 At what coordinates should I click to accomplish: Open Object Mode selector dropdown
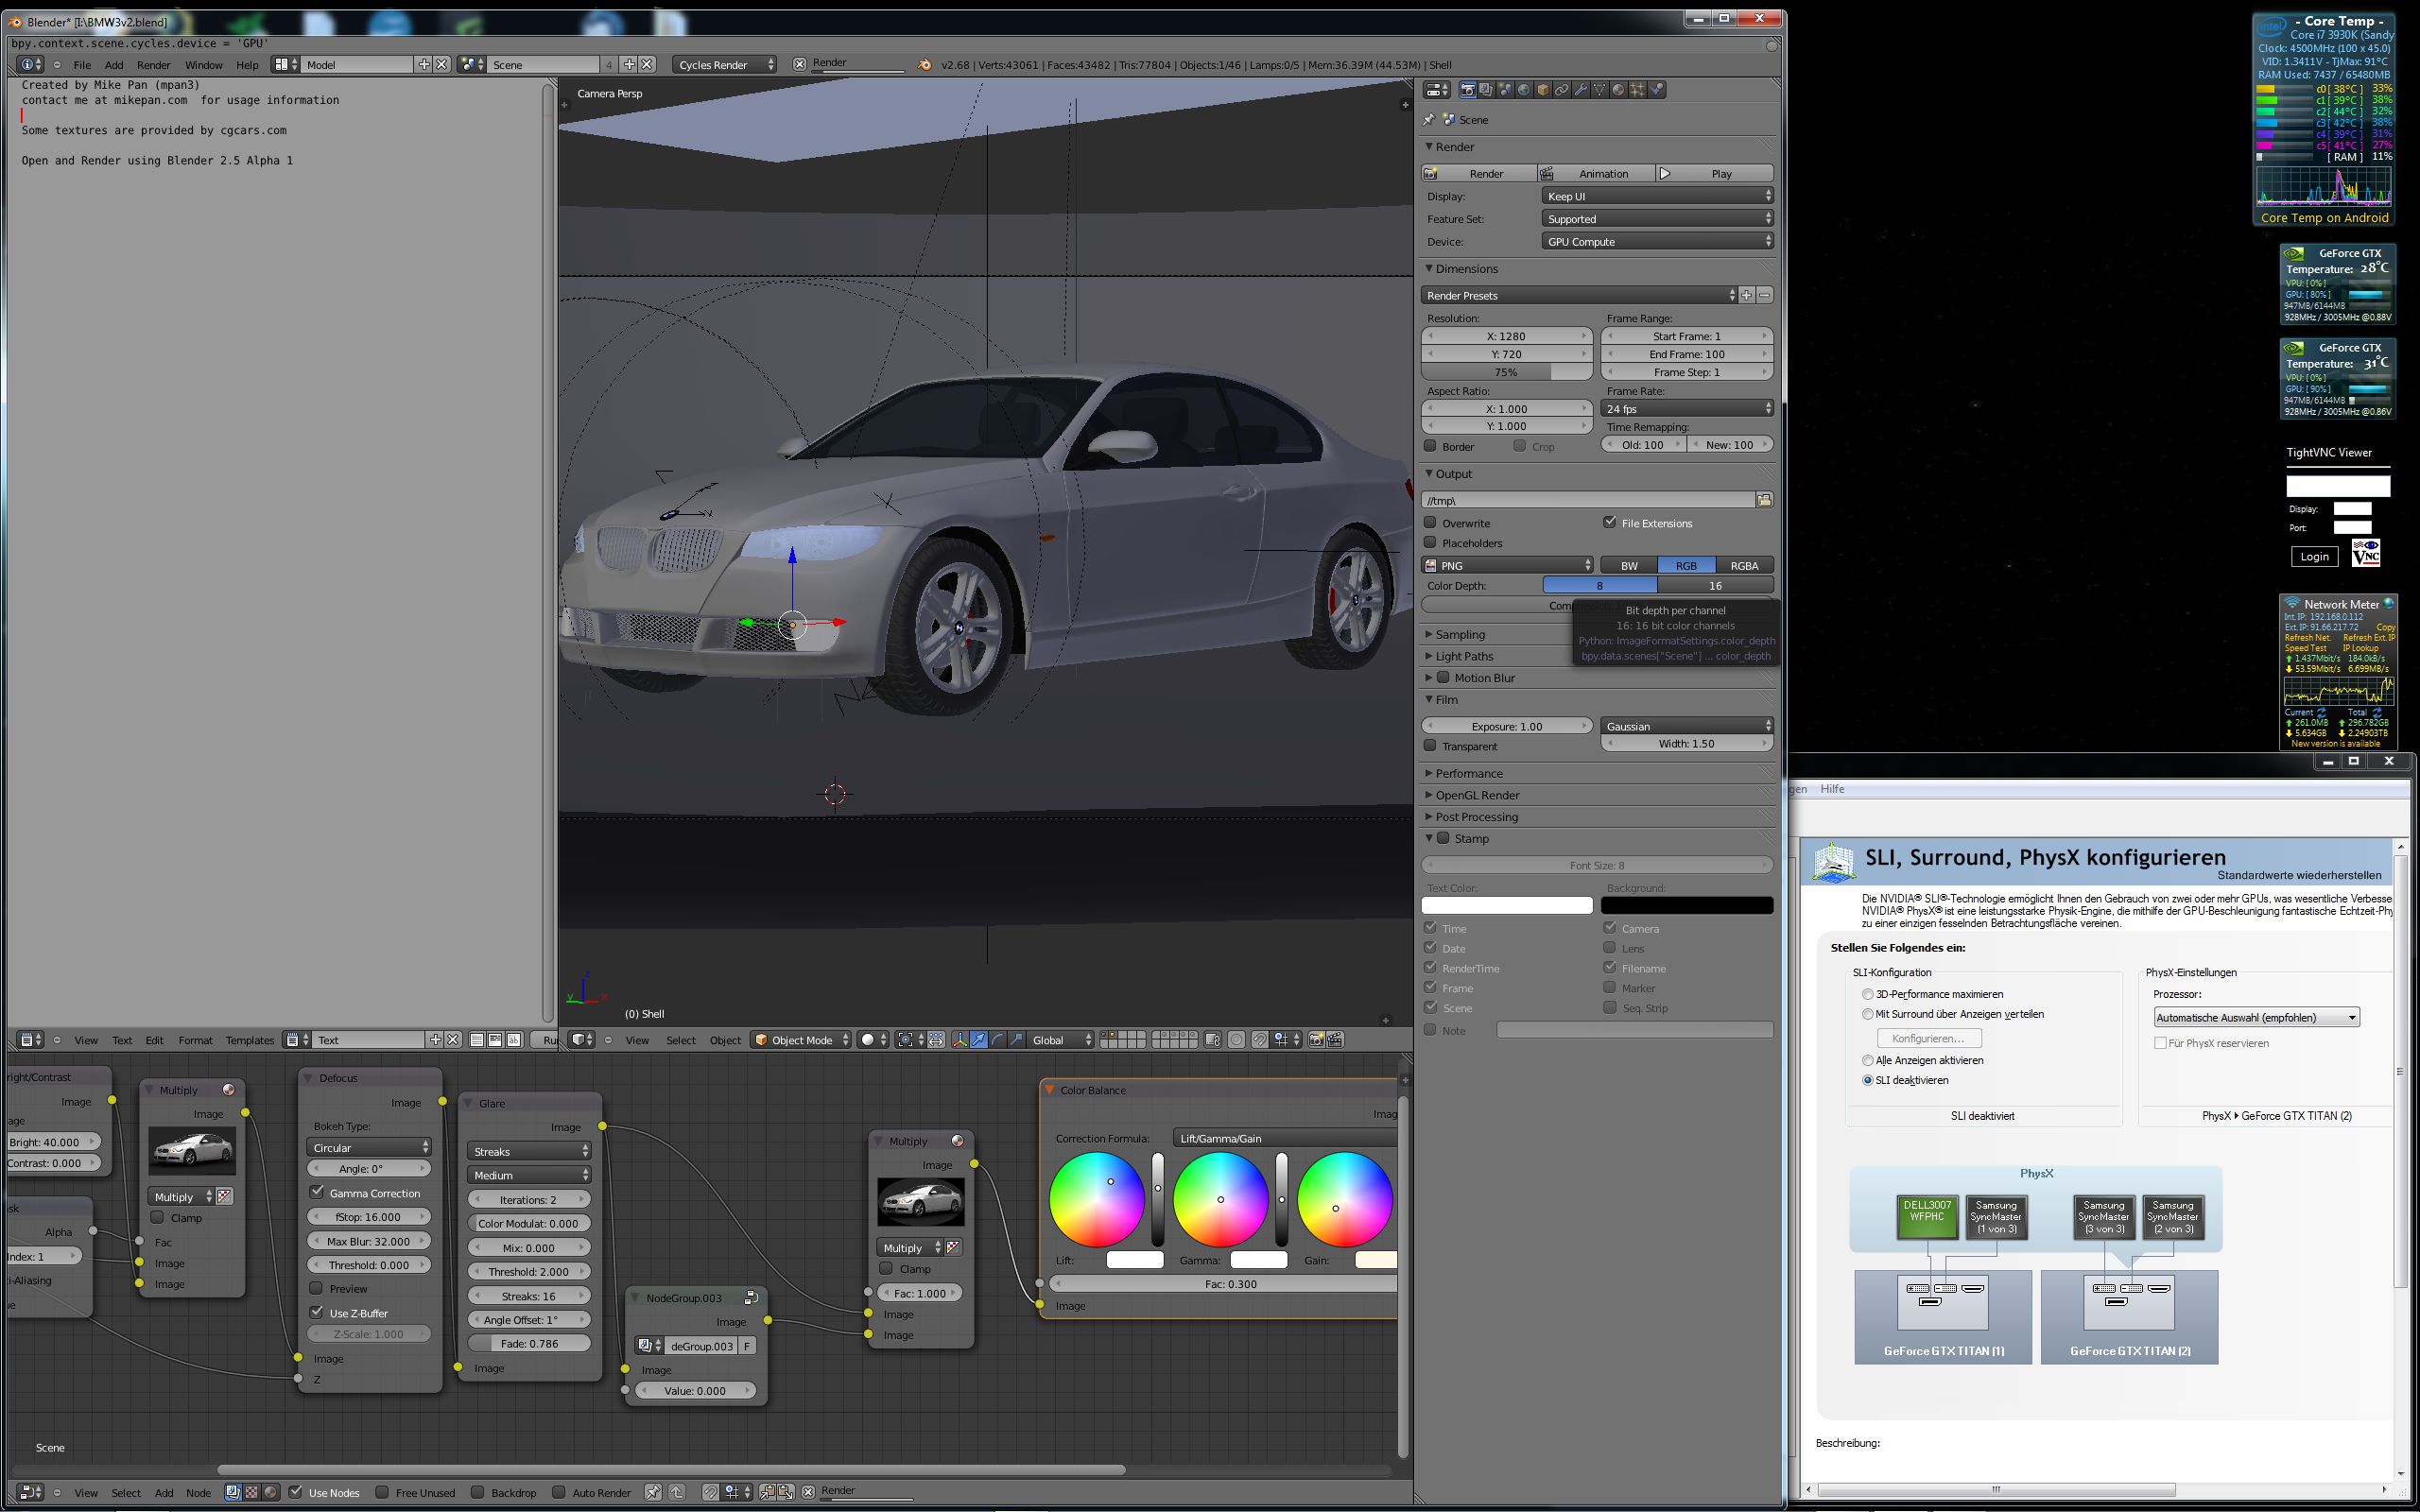tap(801, 1040)
